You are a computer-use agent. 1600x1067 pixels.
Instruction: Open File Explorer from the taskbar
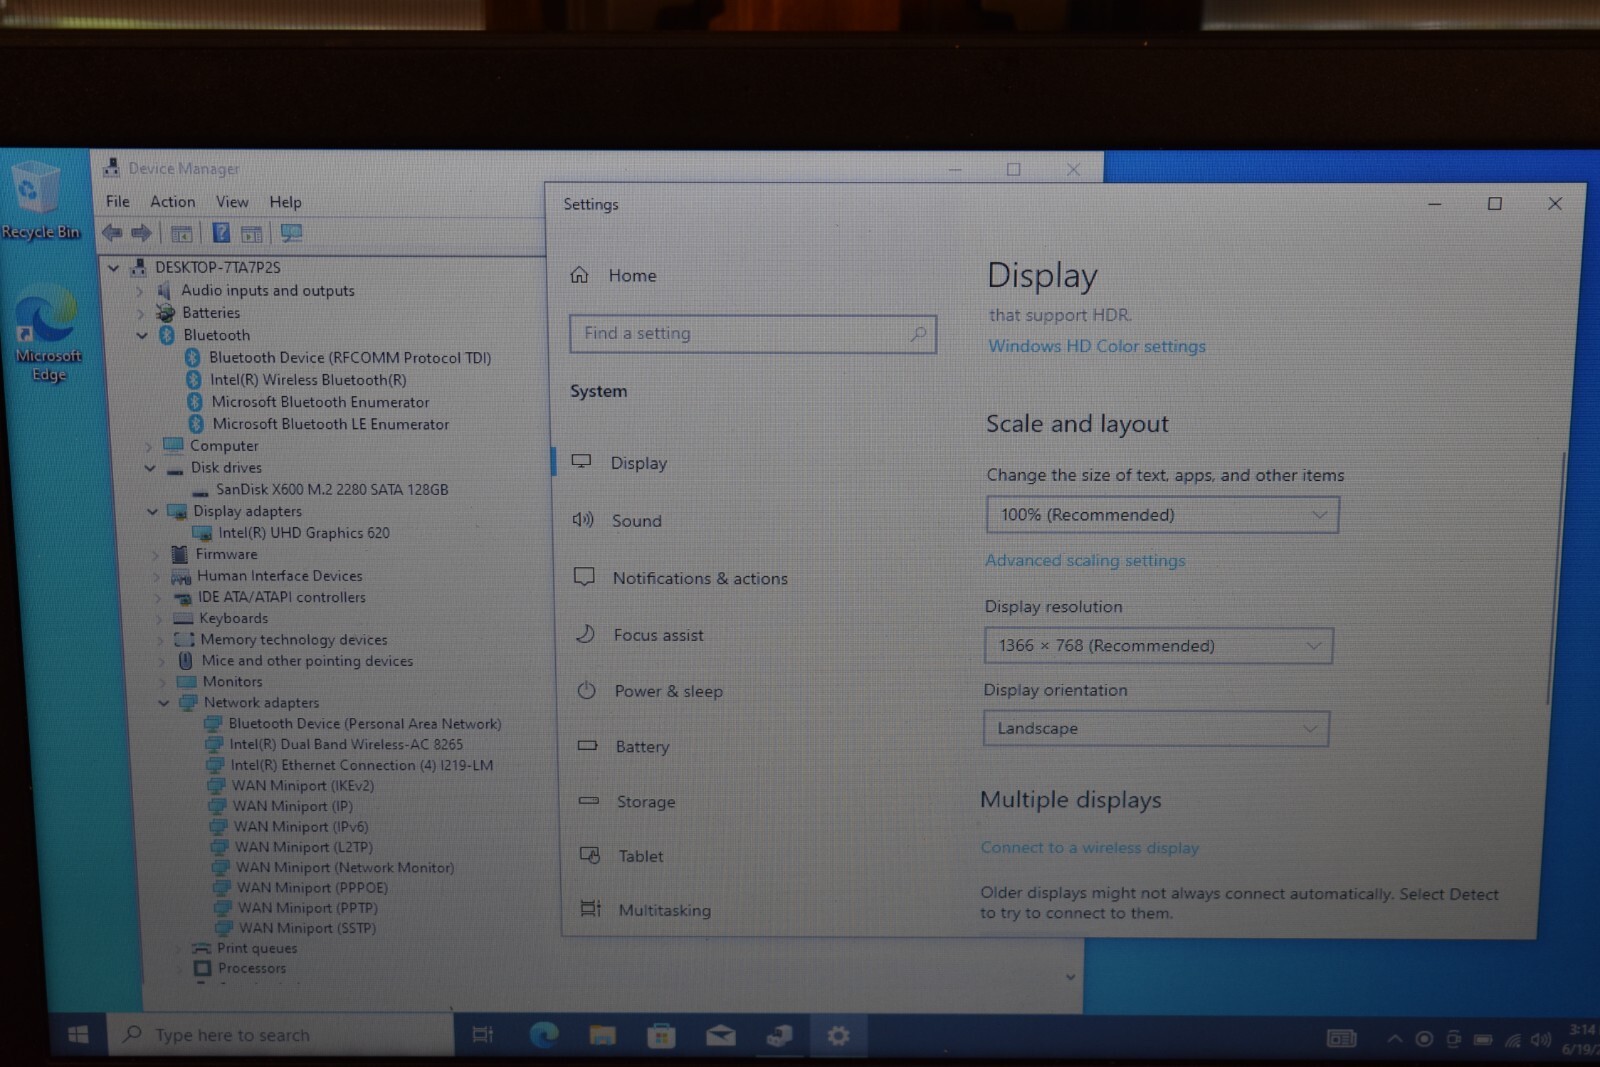click(602, 1035)
